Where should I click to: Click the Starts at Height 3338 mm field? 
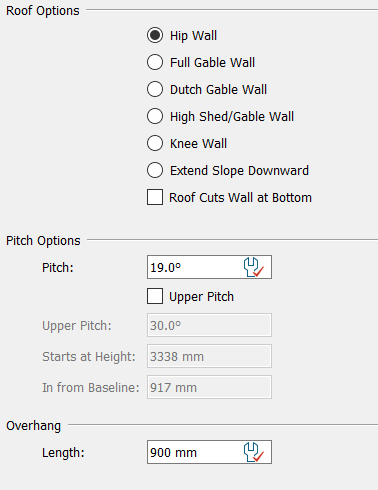(x=209, y=356)
